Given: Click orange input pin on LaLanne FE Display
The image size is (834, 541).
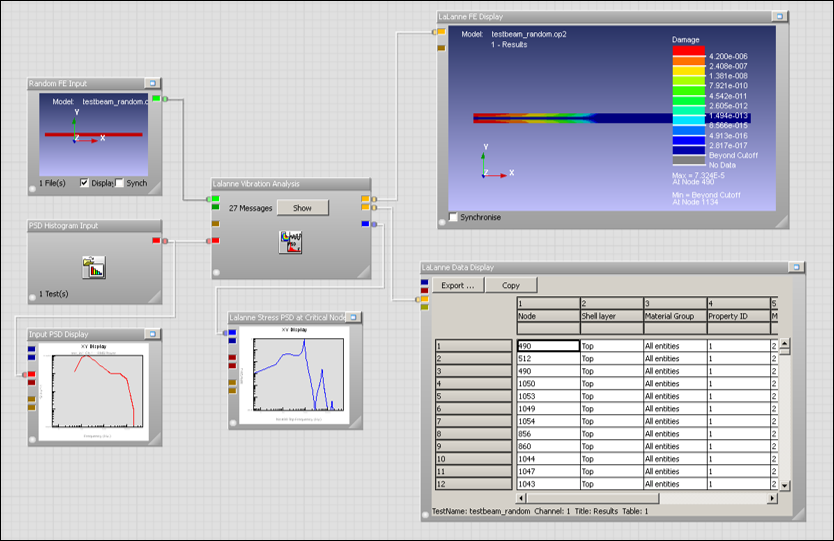Looking at the screenshot, I should [x=441, y=31].
